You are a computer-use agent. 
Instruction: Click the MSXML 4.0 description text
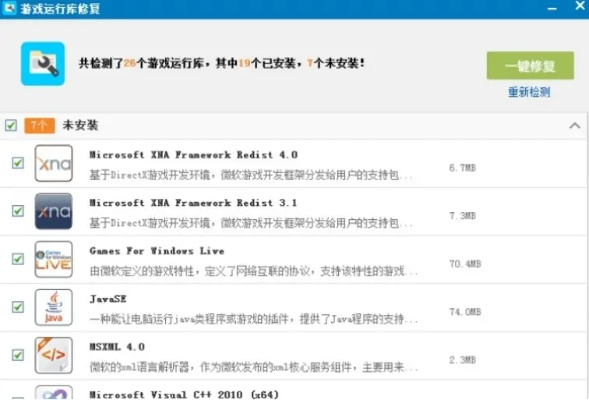(254, 367)
